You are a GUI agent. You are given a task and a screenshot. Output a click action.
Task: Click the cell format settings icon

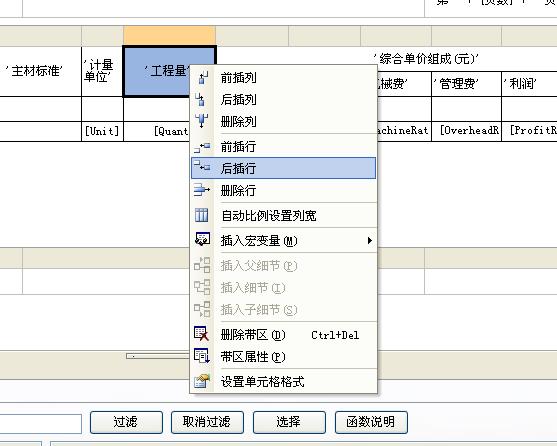click(202, 381)
